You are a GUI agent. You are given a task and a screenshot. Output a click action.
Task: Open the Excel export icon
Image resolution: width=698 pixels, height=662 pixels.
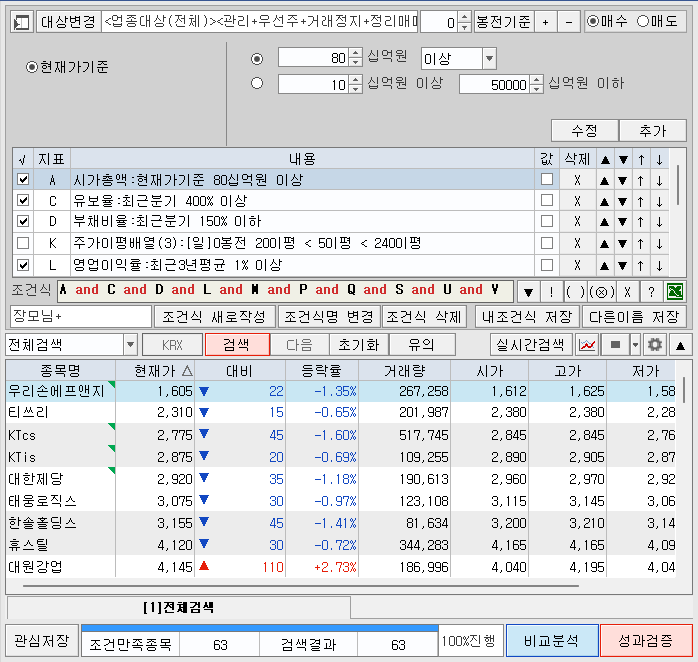click(675, 292)
